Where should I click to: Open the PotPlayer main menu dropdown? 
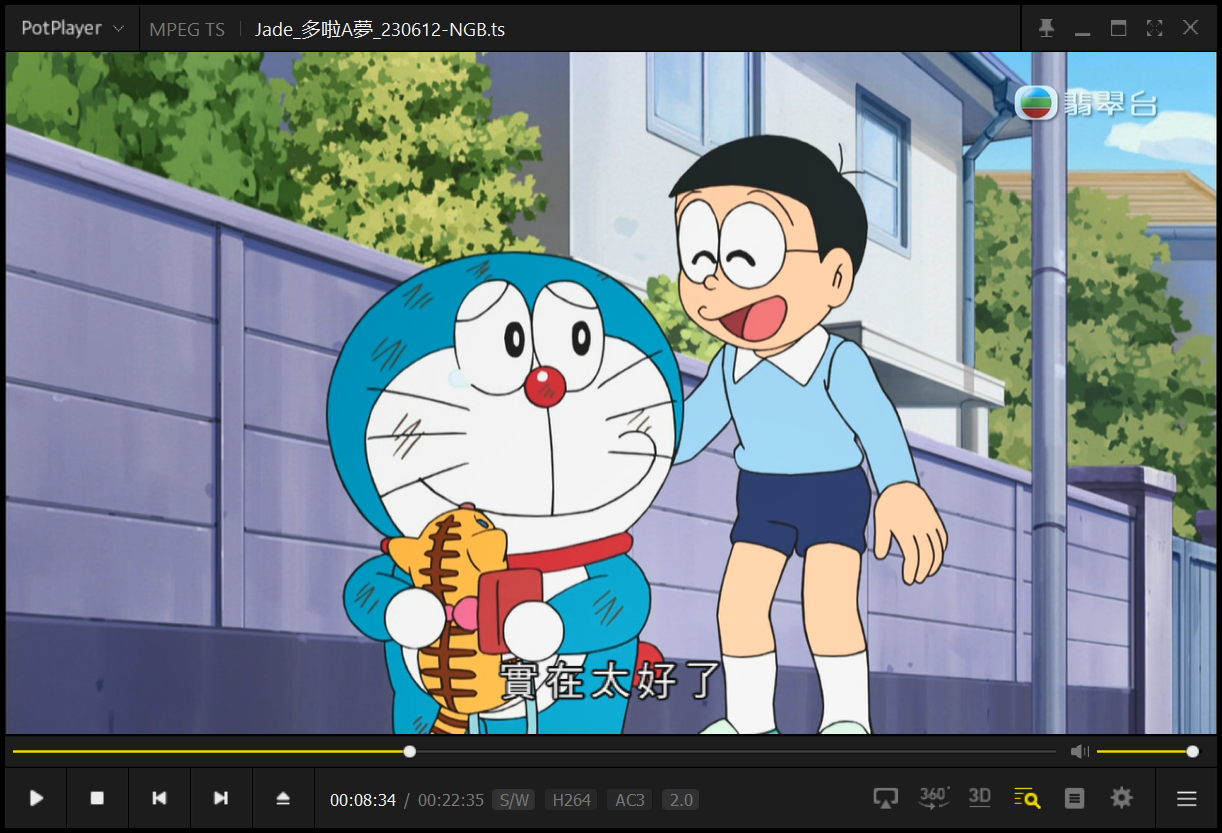click(71, 28)
